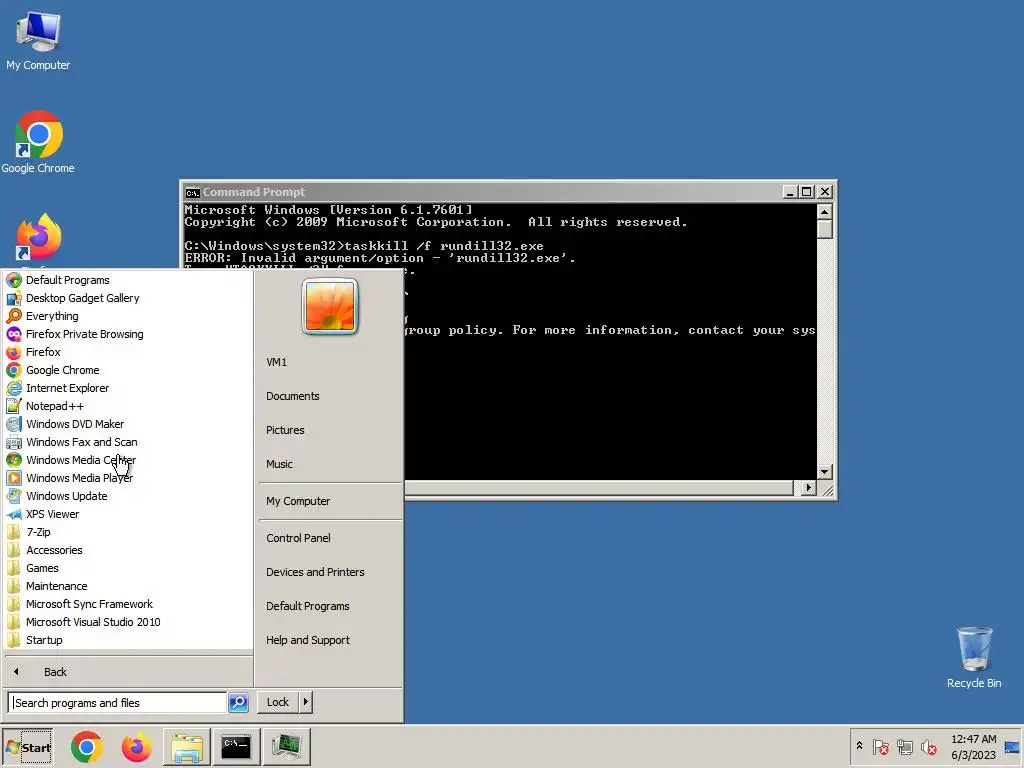Open Task Manager icon in taskbar
Viewport: 1024px width, 768px height.
click(286, 747)
